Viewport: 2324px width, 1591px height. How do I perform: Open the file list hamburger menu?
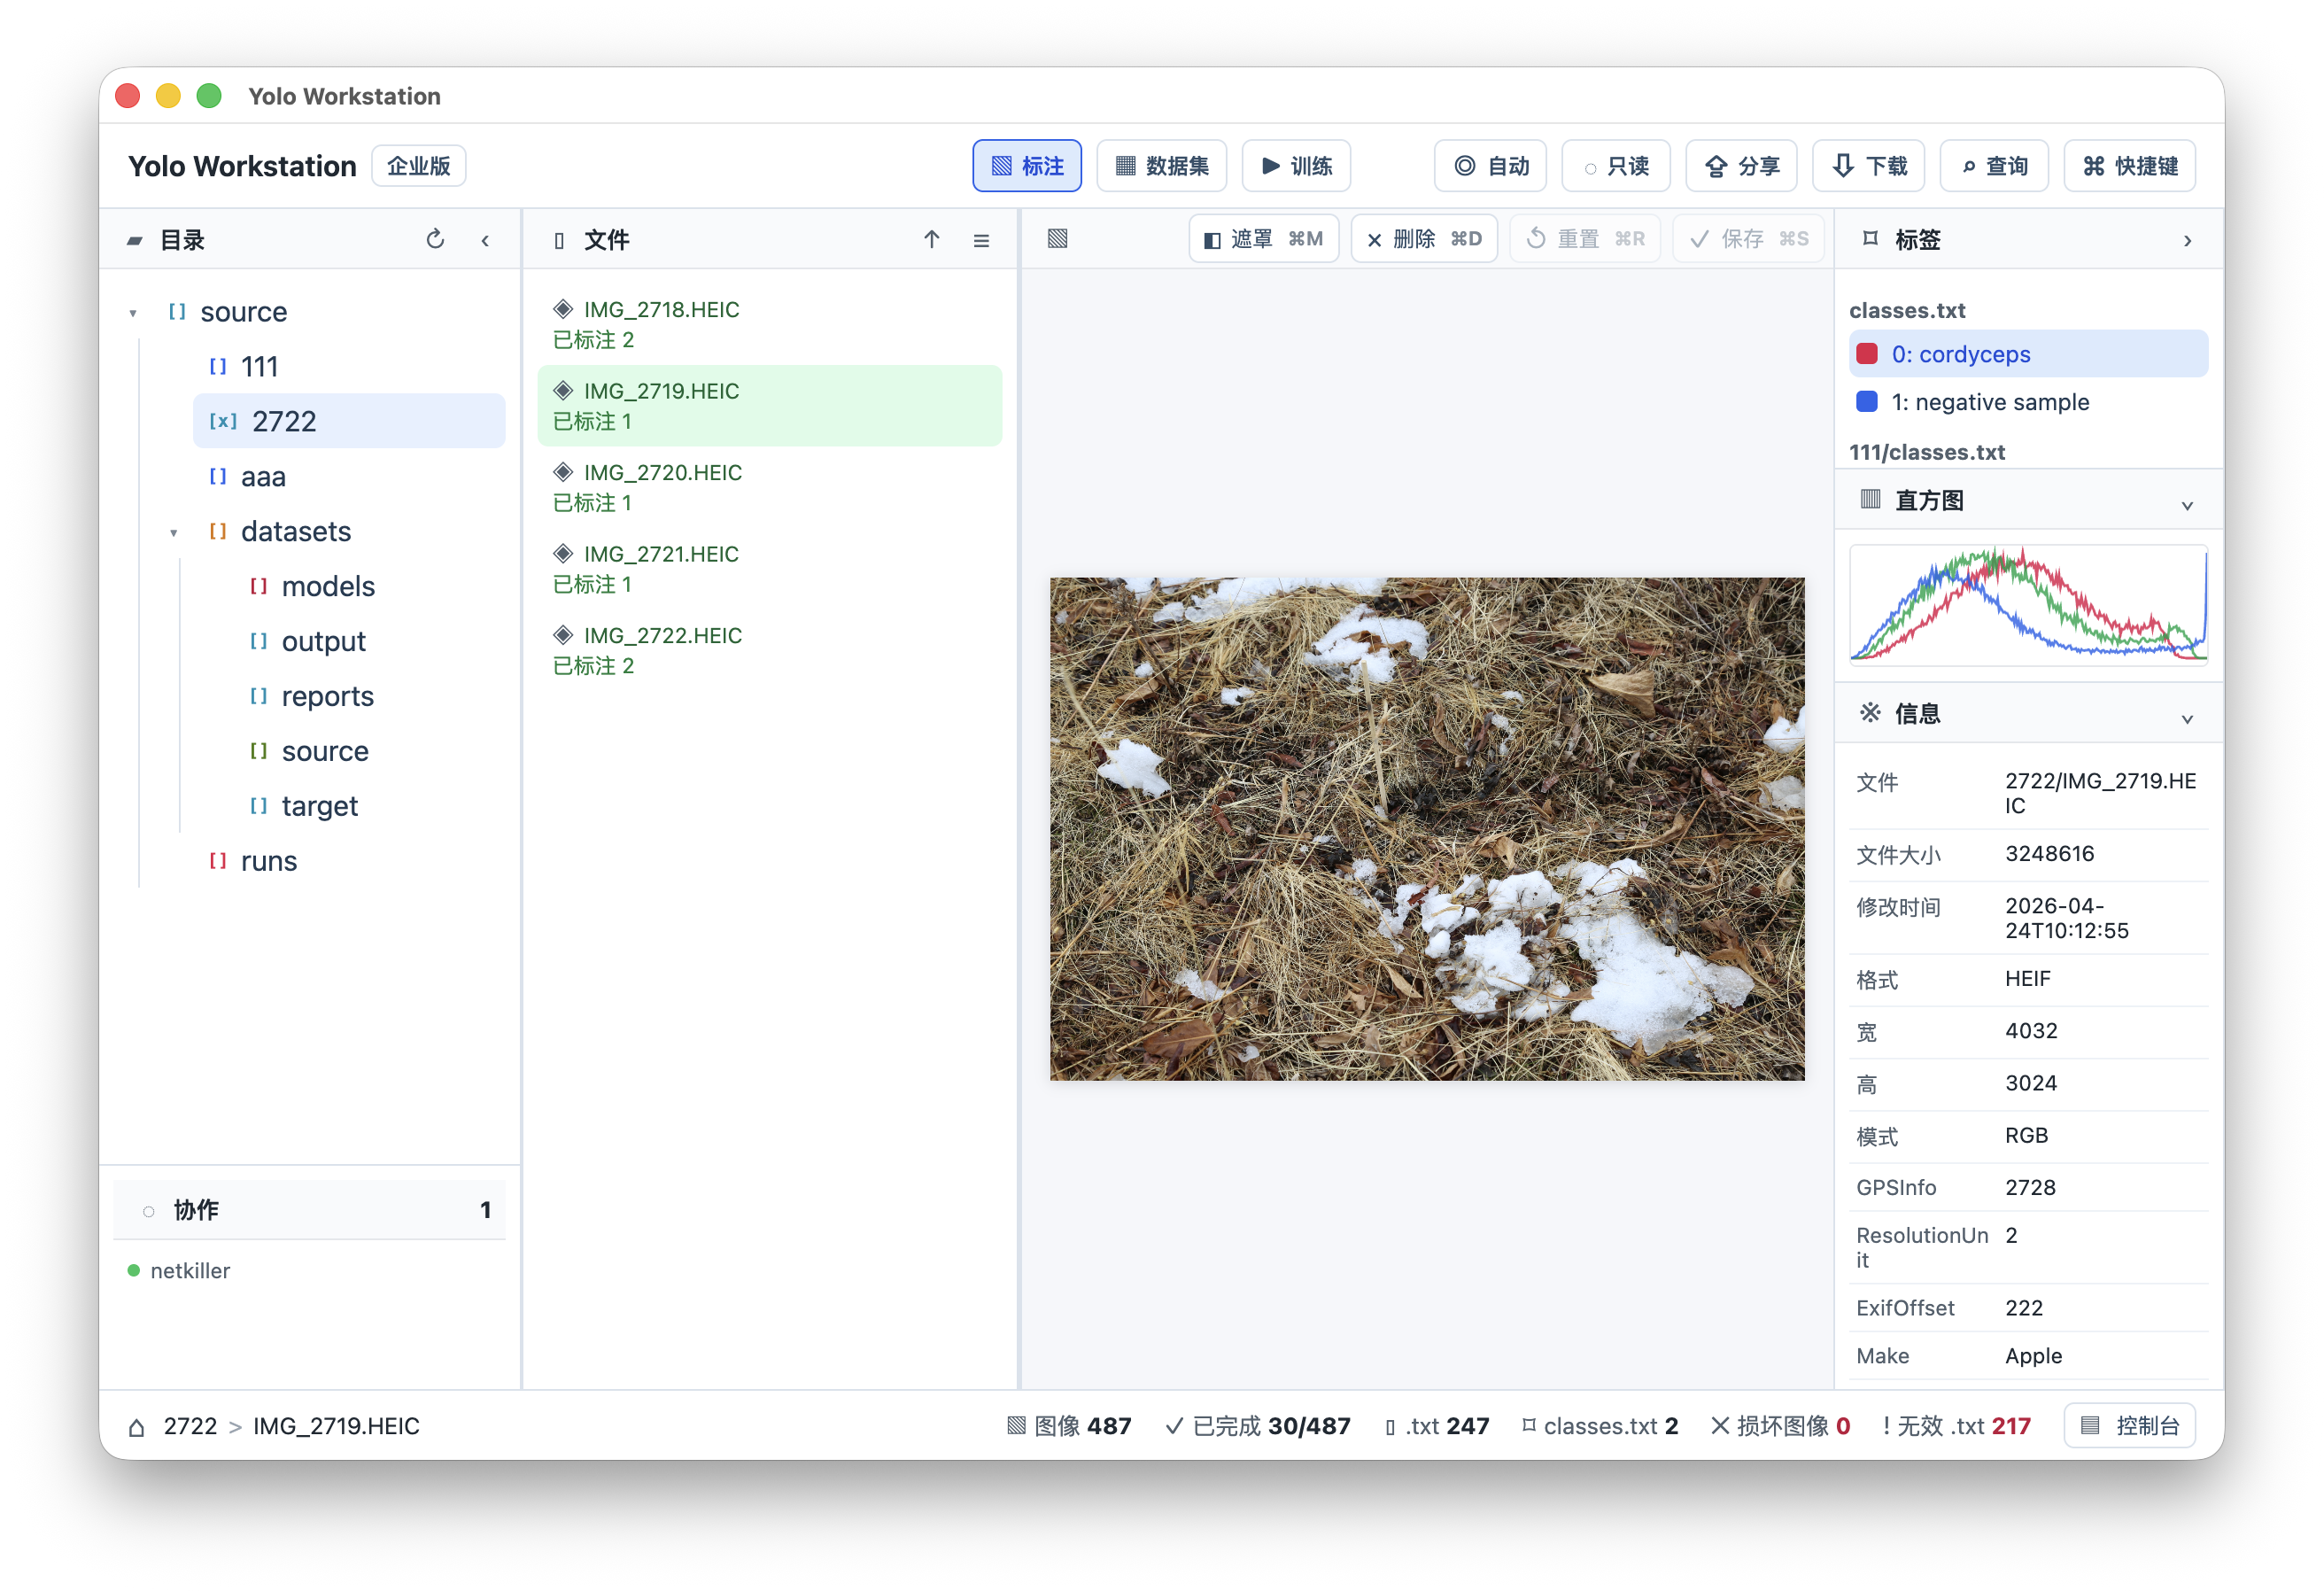981,240
